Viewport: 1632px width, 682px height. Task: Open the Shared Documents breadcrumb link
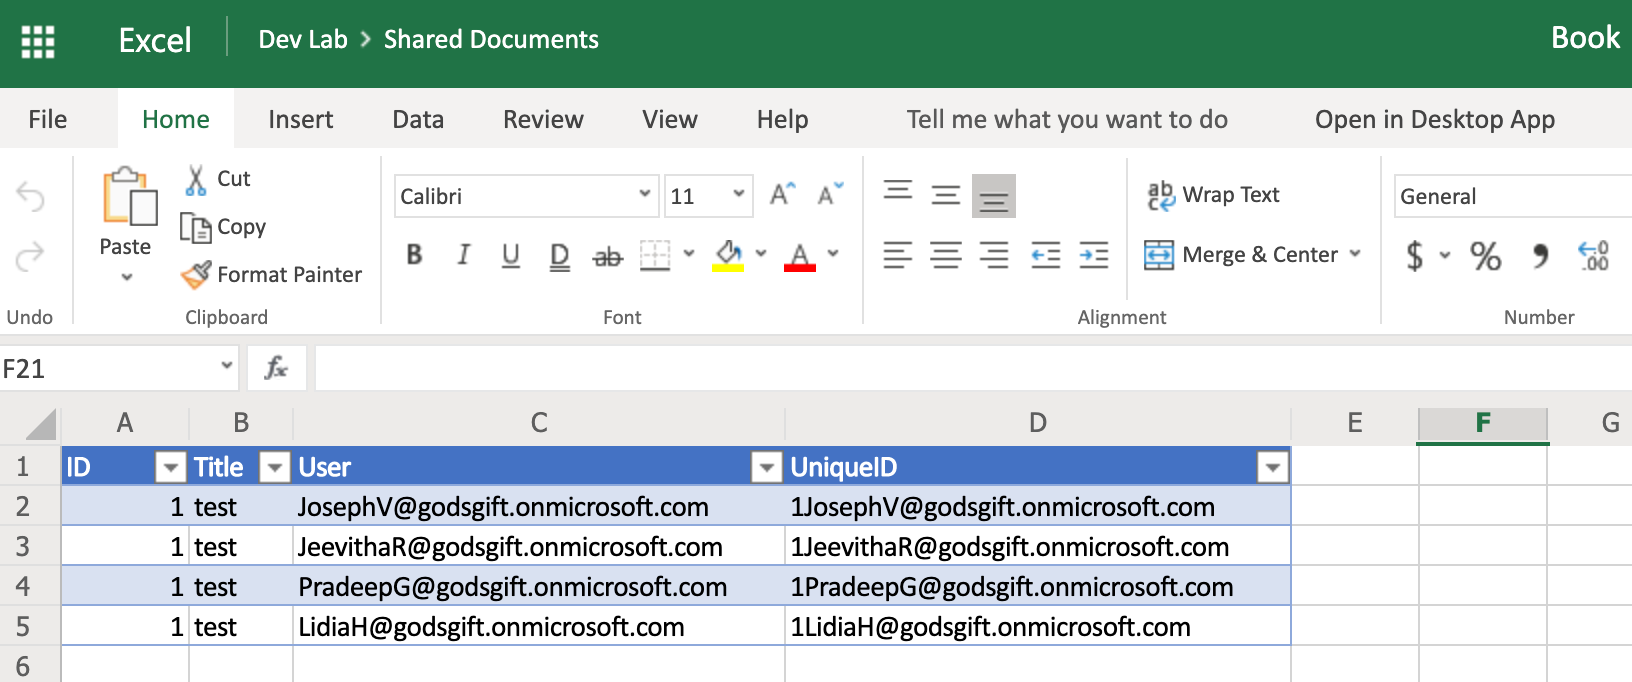(x=491, y=39)
